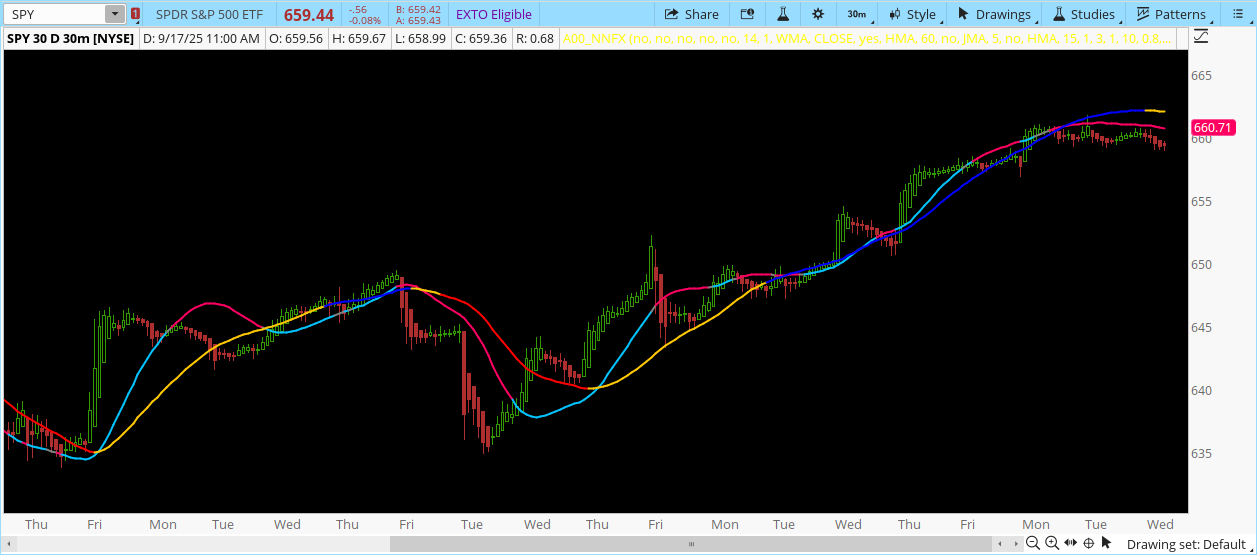Image resolution: width=1257 pixels, height=555 pixels.
Task: Click the last price 659.44
Action: [x=309, y=15]
